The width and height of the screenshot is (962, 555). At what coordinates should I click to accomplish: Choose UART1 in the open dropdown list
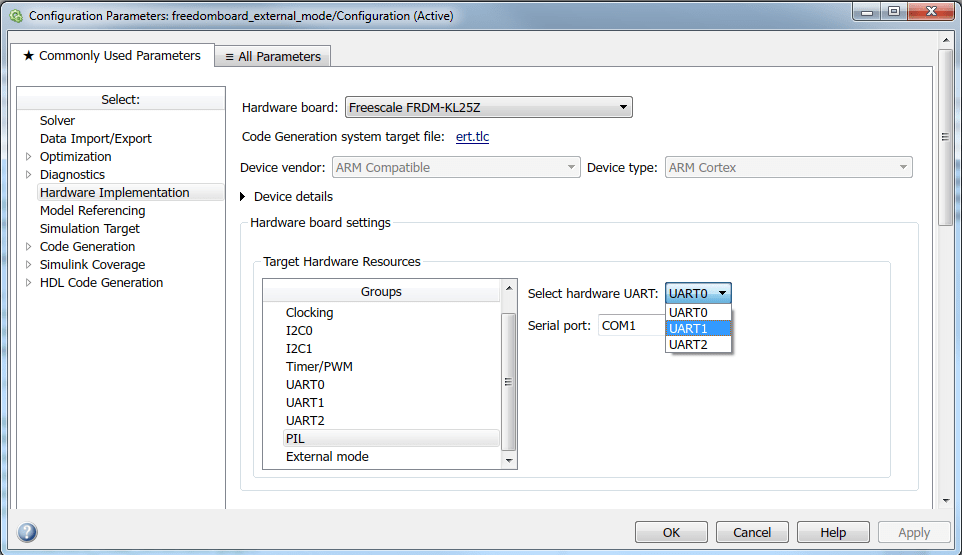pyautogui.click(x=698, y=328)
